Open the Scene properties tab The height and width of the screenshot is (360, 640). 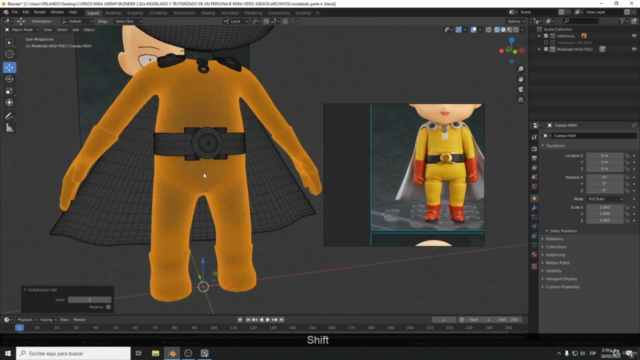click(x=534, y=177)
